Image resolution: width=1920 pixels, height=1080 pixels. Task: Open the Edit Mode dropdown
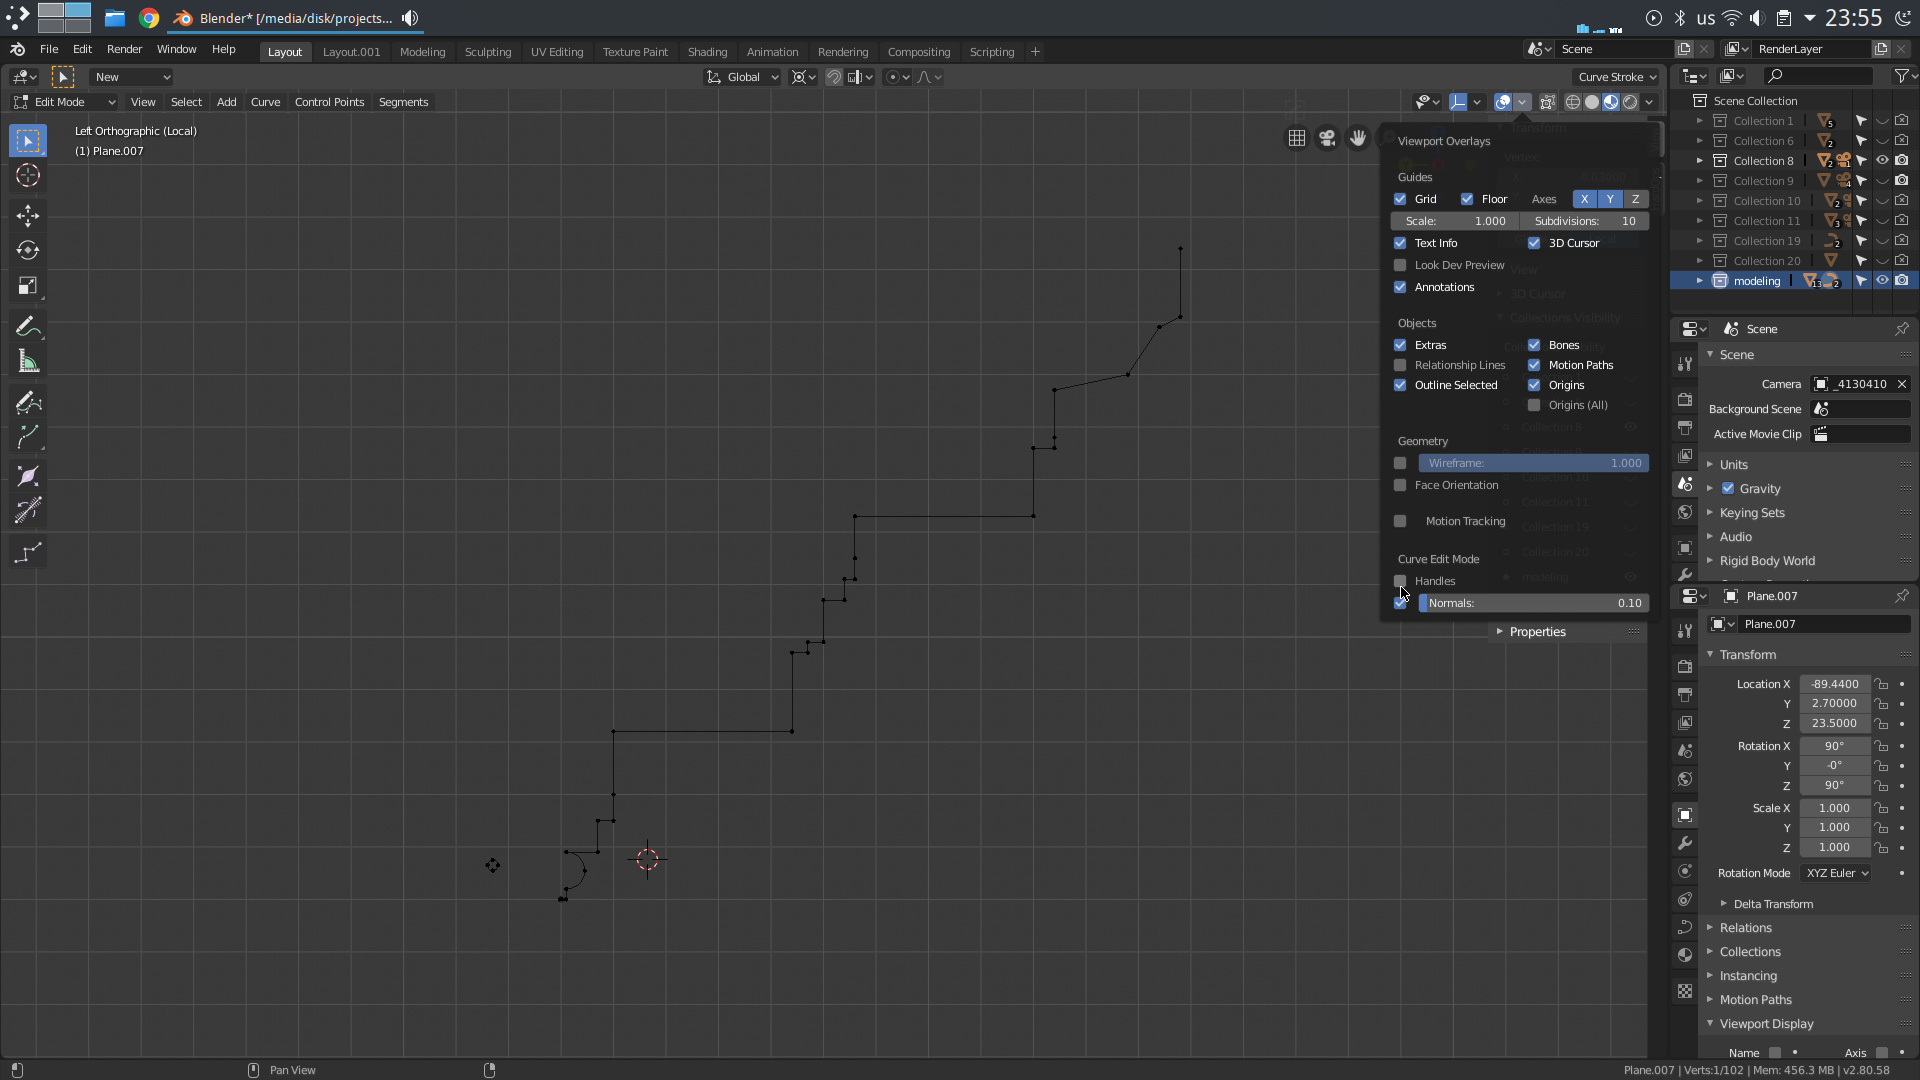(64, 102)
